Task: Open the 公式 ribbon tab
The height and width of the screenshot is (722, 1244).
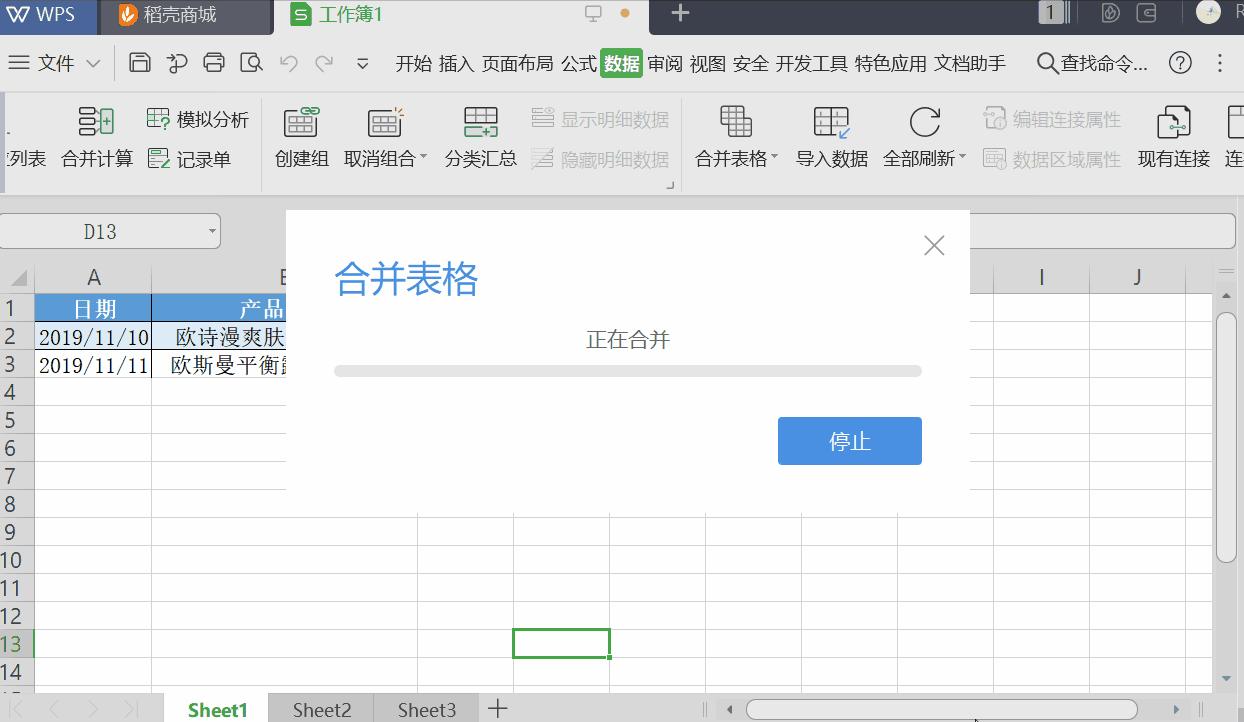Action: tap(578, 62)
